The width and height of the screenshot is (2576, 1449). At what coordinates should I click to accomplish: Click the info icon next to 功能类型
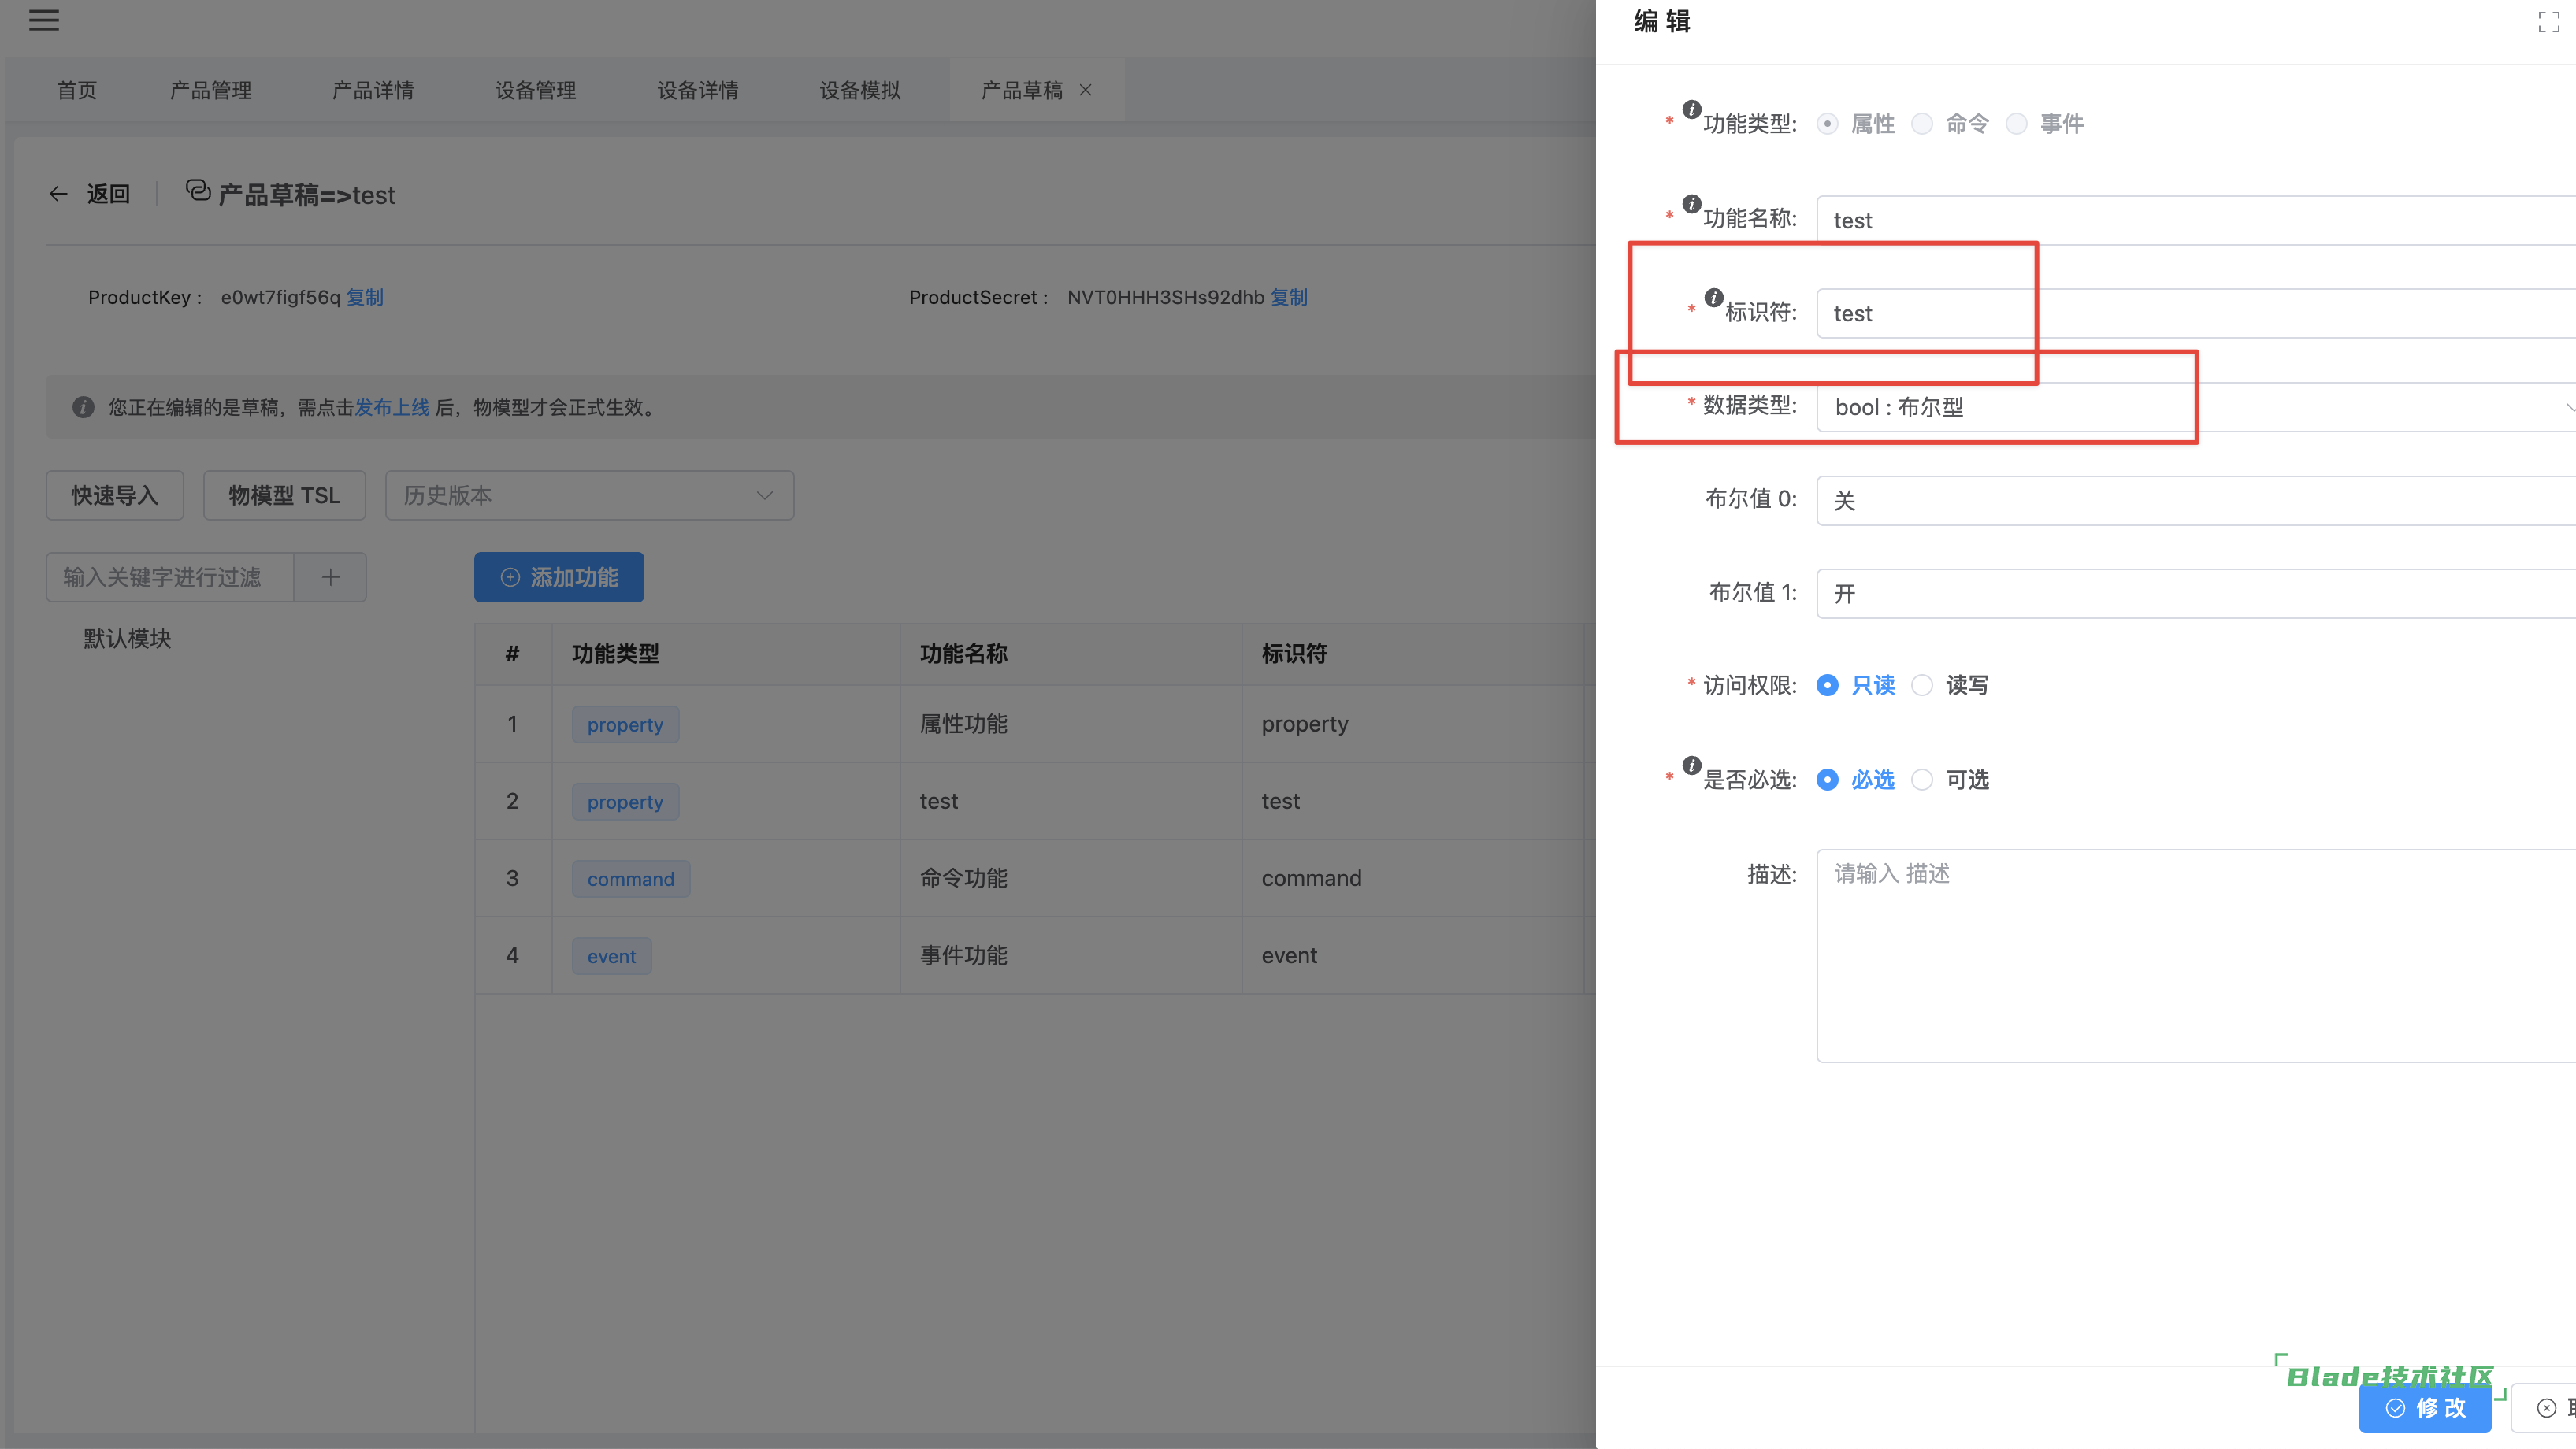pyautogui.click(x=1692, y=109)
